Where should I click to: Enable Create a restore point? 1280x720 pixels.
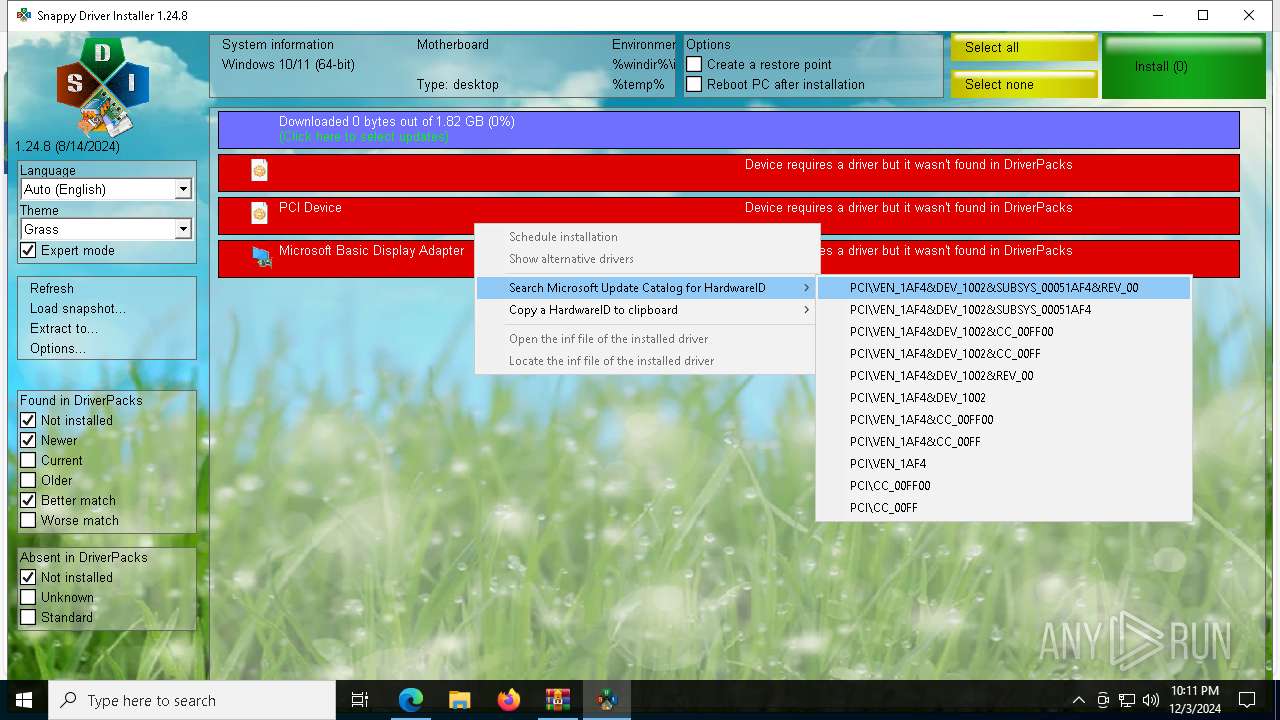694,64
